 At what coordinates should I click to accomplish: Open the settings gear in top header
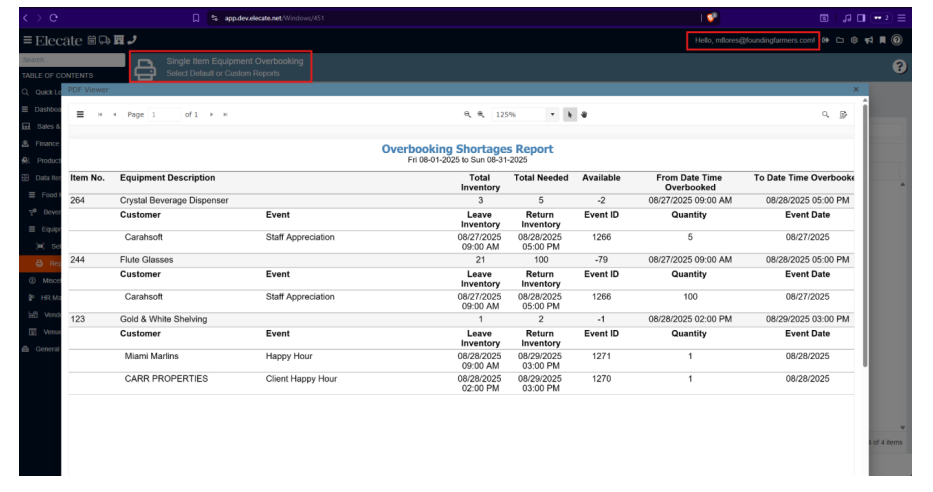pyautogui.click(x=854, y=40)
